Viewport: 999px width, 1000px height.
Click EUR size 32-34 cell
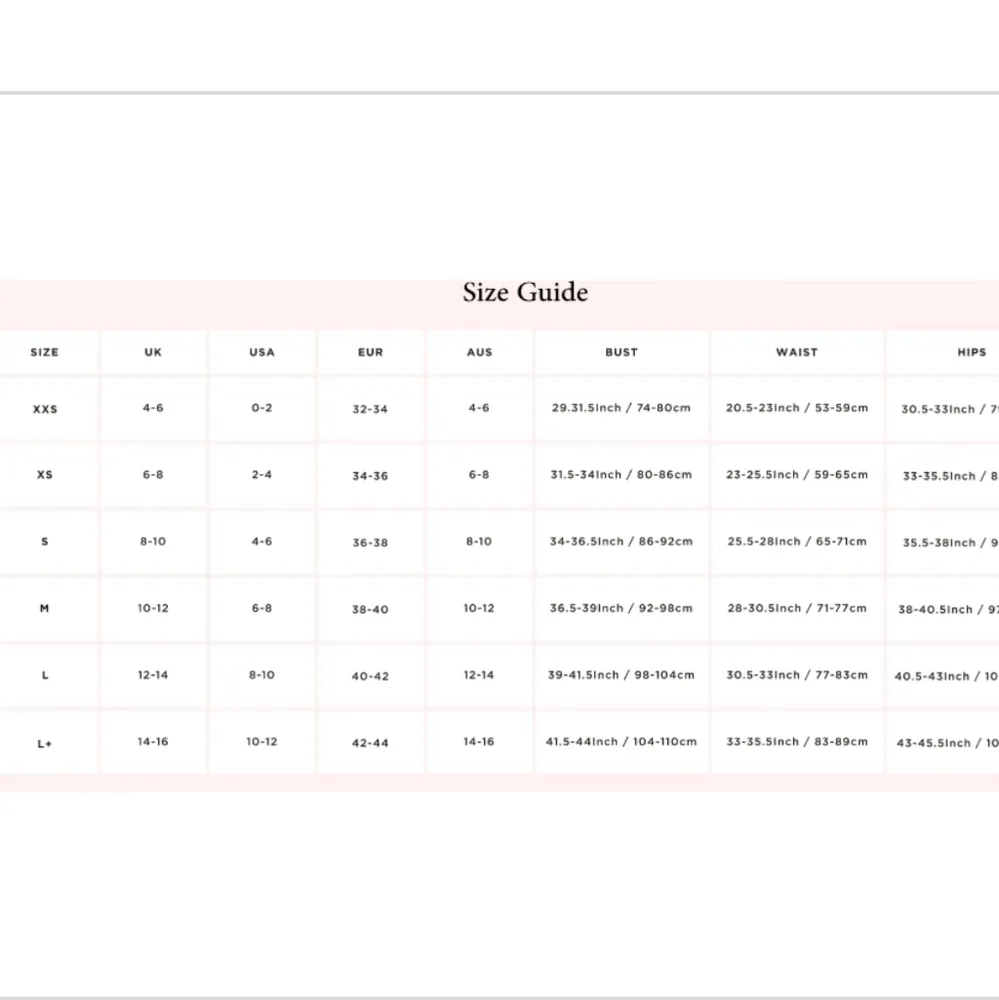(370, 409)
